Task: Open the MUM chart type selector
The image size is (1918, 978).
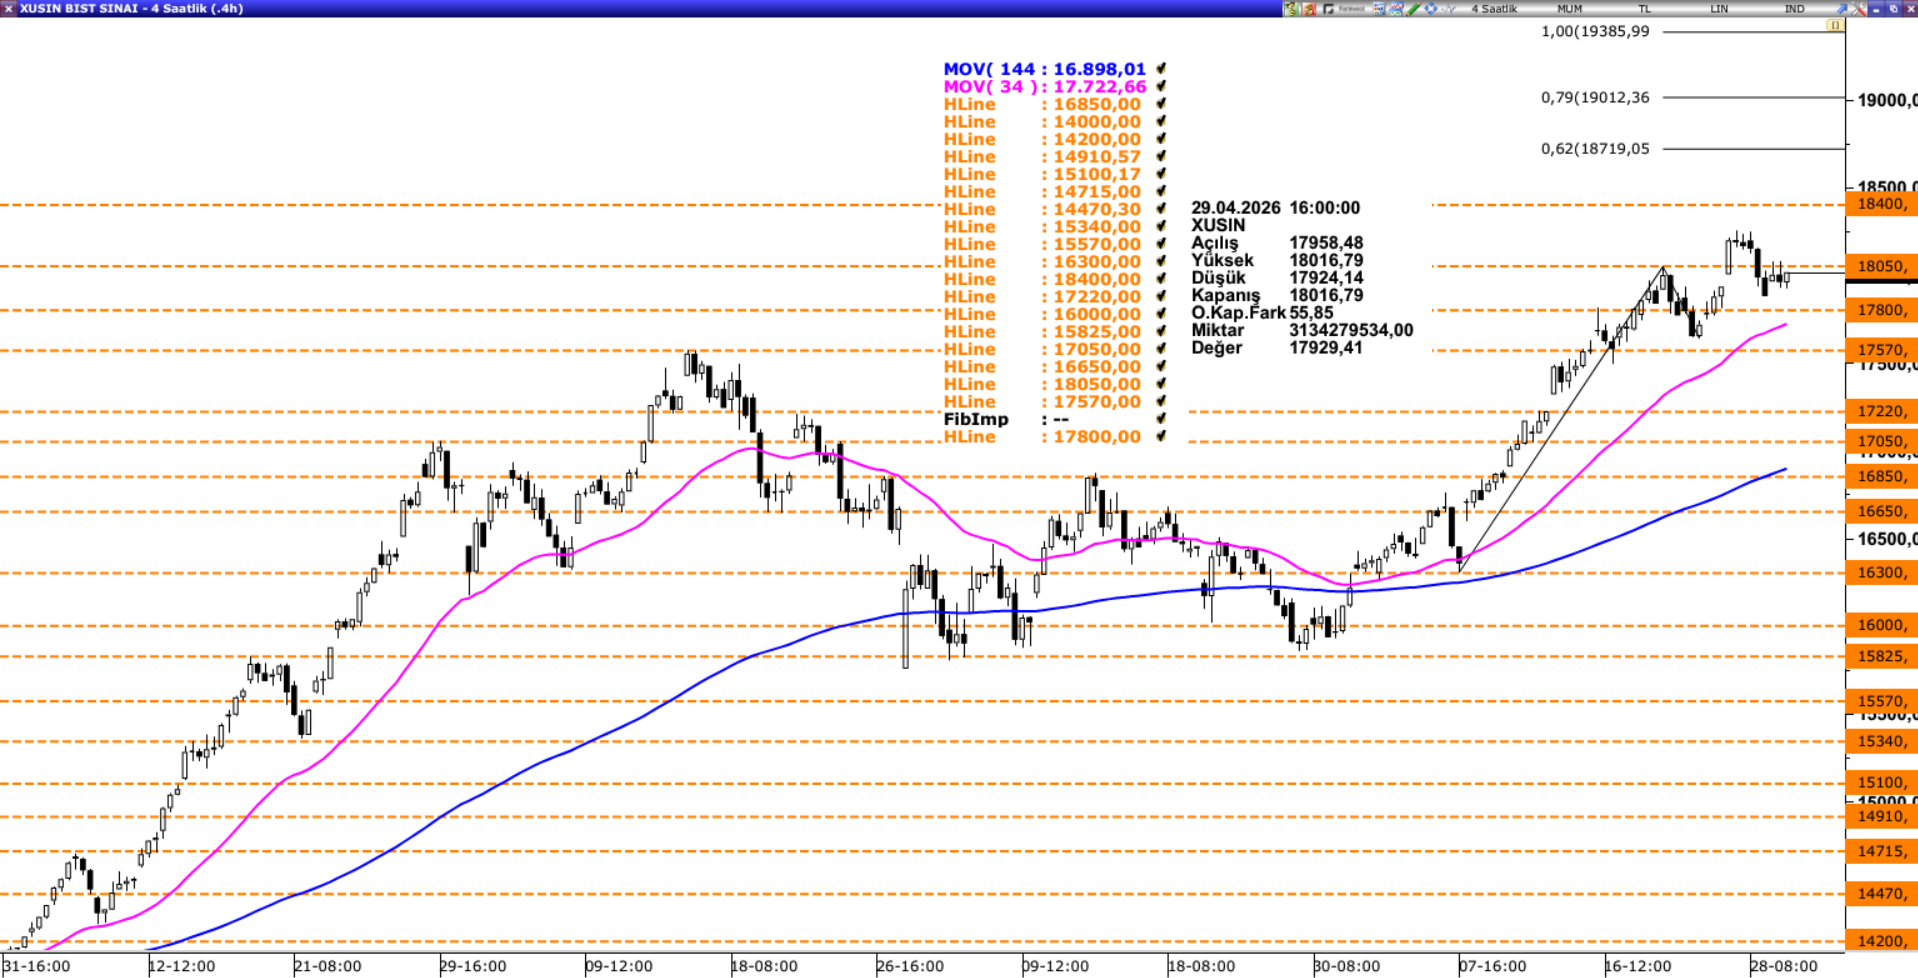Action: point(1569,9)
